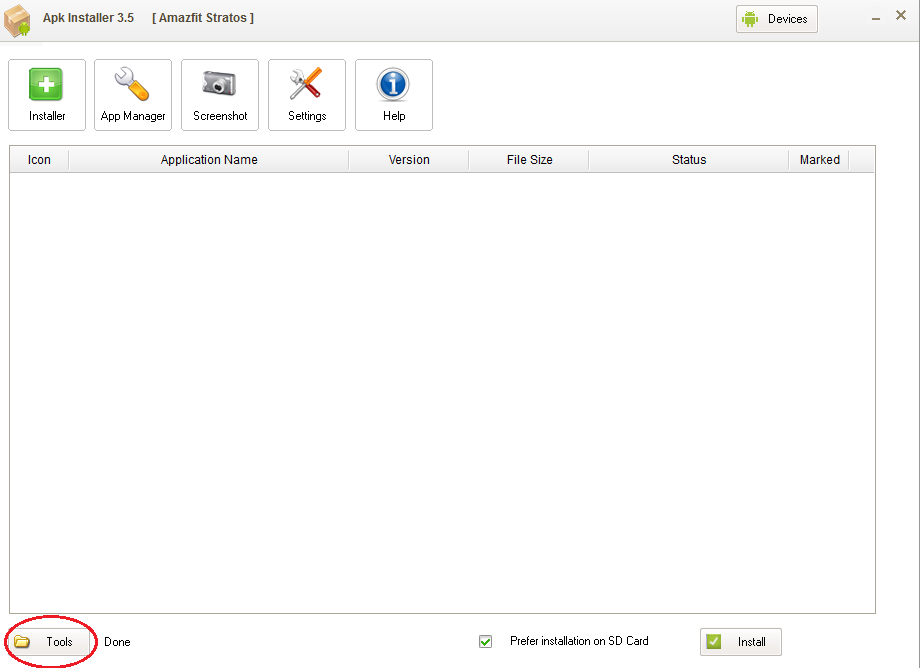Viewport: 920px width, 668px height.
Task: Sort by Application Name column header
Action: click(209, 160)
